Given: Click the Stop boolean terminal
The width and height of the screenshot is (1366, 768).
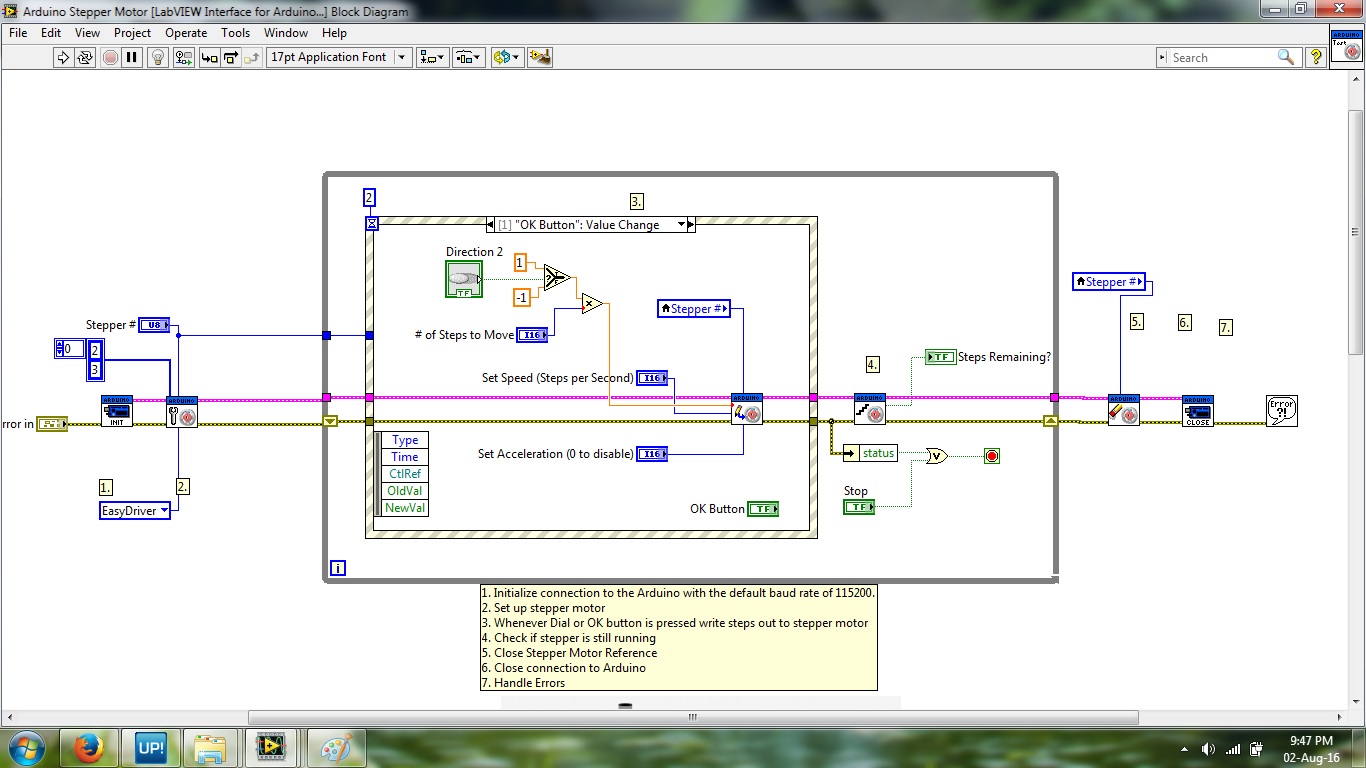Looking at the screenshot, I should (859, 508).
